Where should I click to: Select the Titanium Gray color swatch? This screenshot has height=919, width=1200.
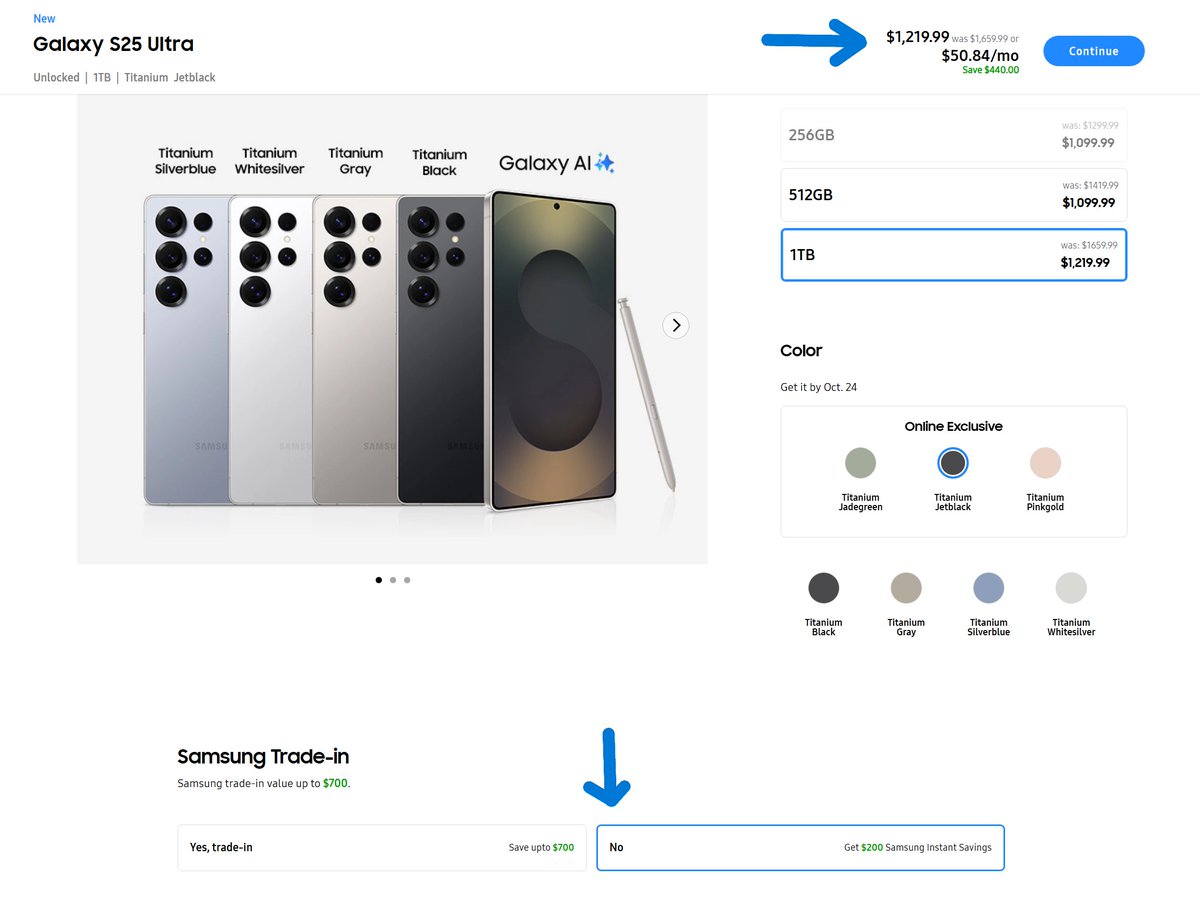click(906, 588)
